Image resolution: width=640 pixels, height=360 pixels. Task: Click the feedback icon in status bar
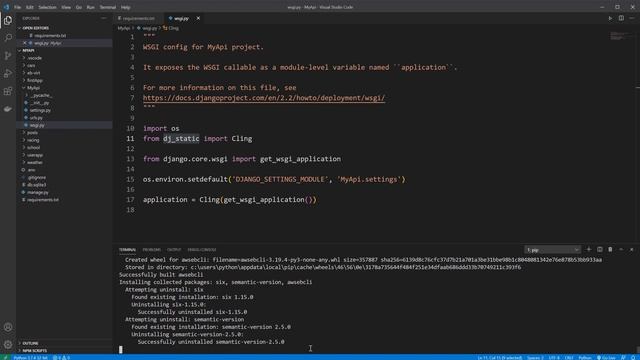click(x=623, y=358)
